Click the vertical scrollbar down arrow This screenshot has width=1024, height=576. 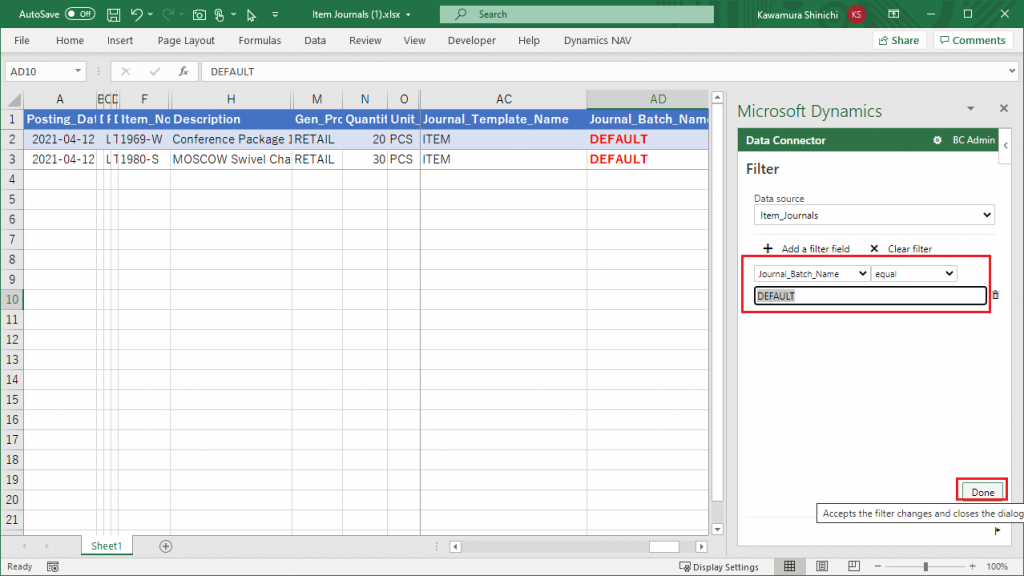(x=717, y=530)
